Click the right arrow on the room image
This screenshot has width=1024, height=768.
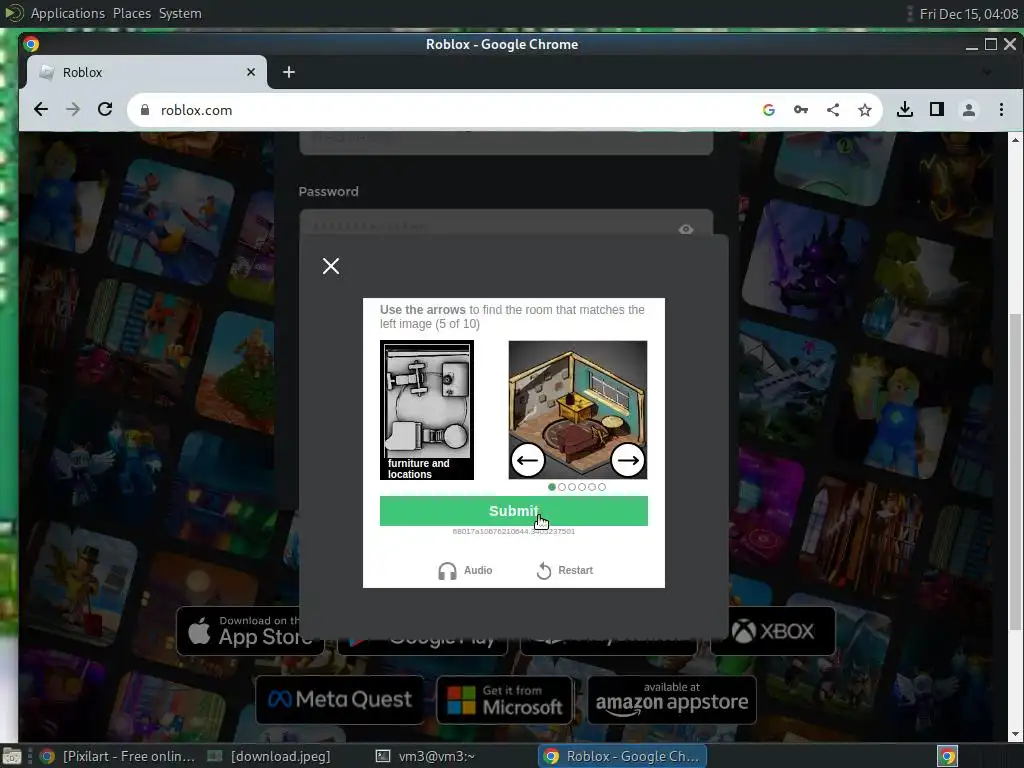pyautogui.click(x=628, y=460)
